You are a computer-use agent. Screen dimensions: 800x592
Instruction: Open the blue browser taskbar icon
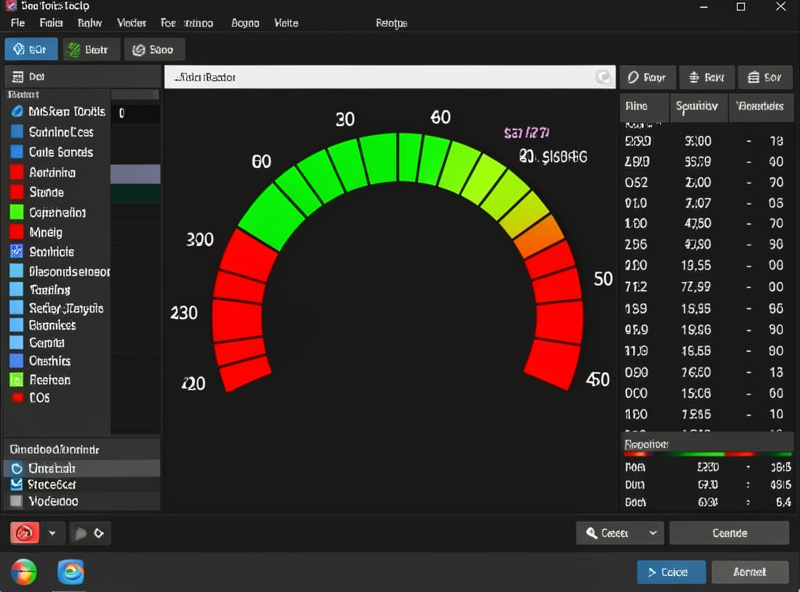tap(71, 572)
